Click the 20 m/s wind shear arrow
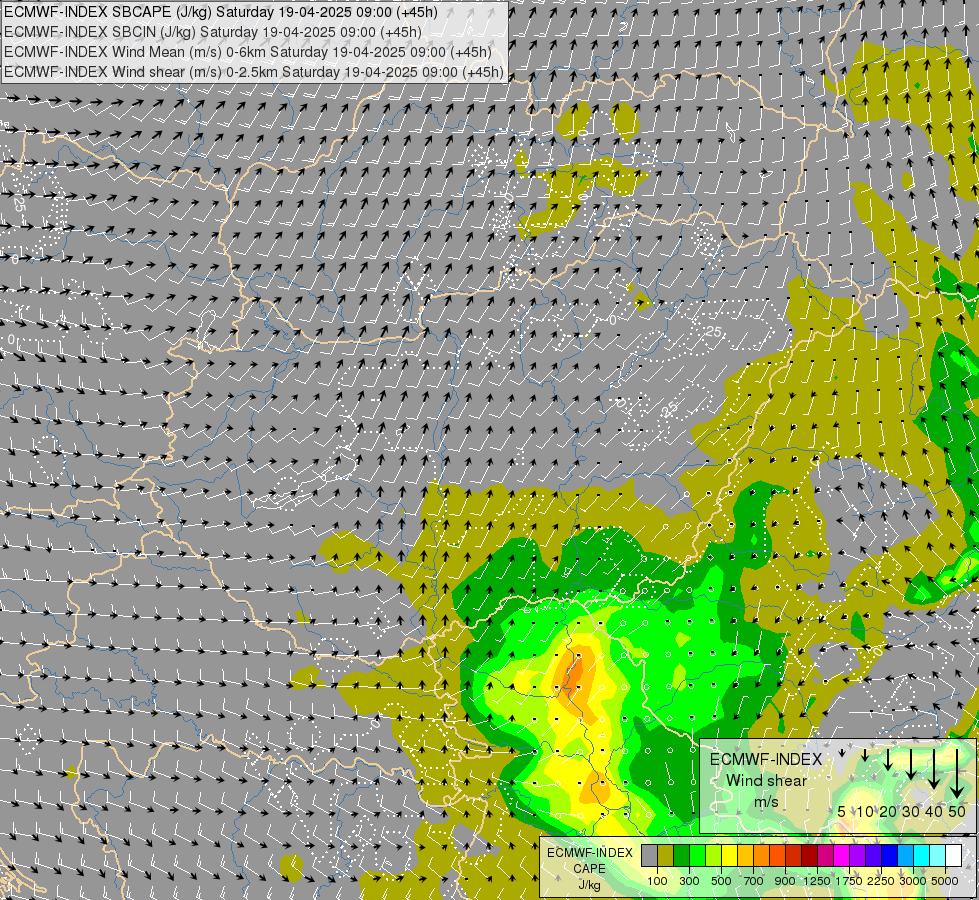The width and height of the screenshot is (979, 900). pyautogui.click(x=888, y=760)
